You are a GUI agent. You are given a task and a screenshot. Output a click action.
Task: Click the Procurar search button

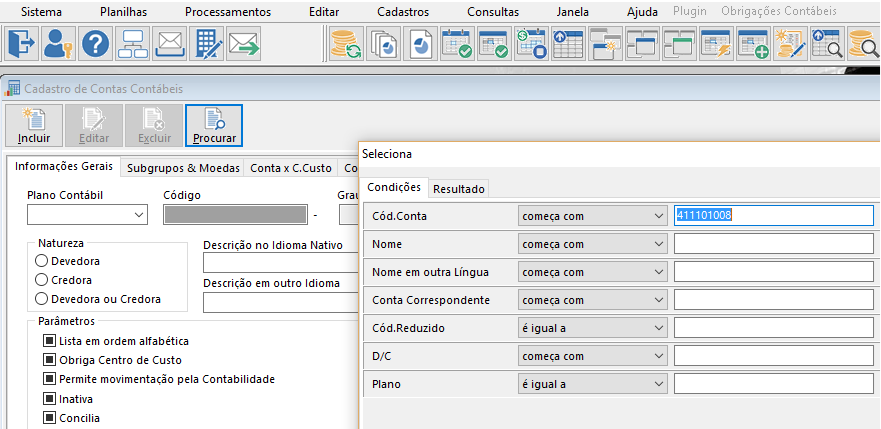pos(214,125)
